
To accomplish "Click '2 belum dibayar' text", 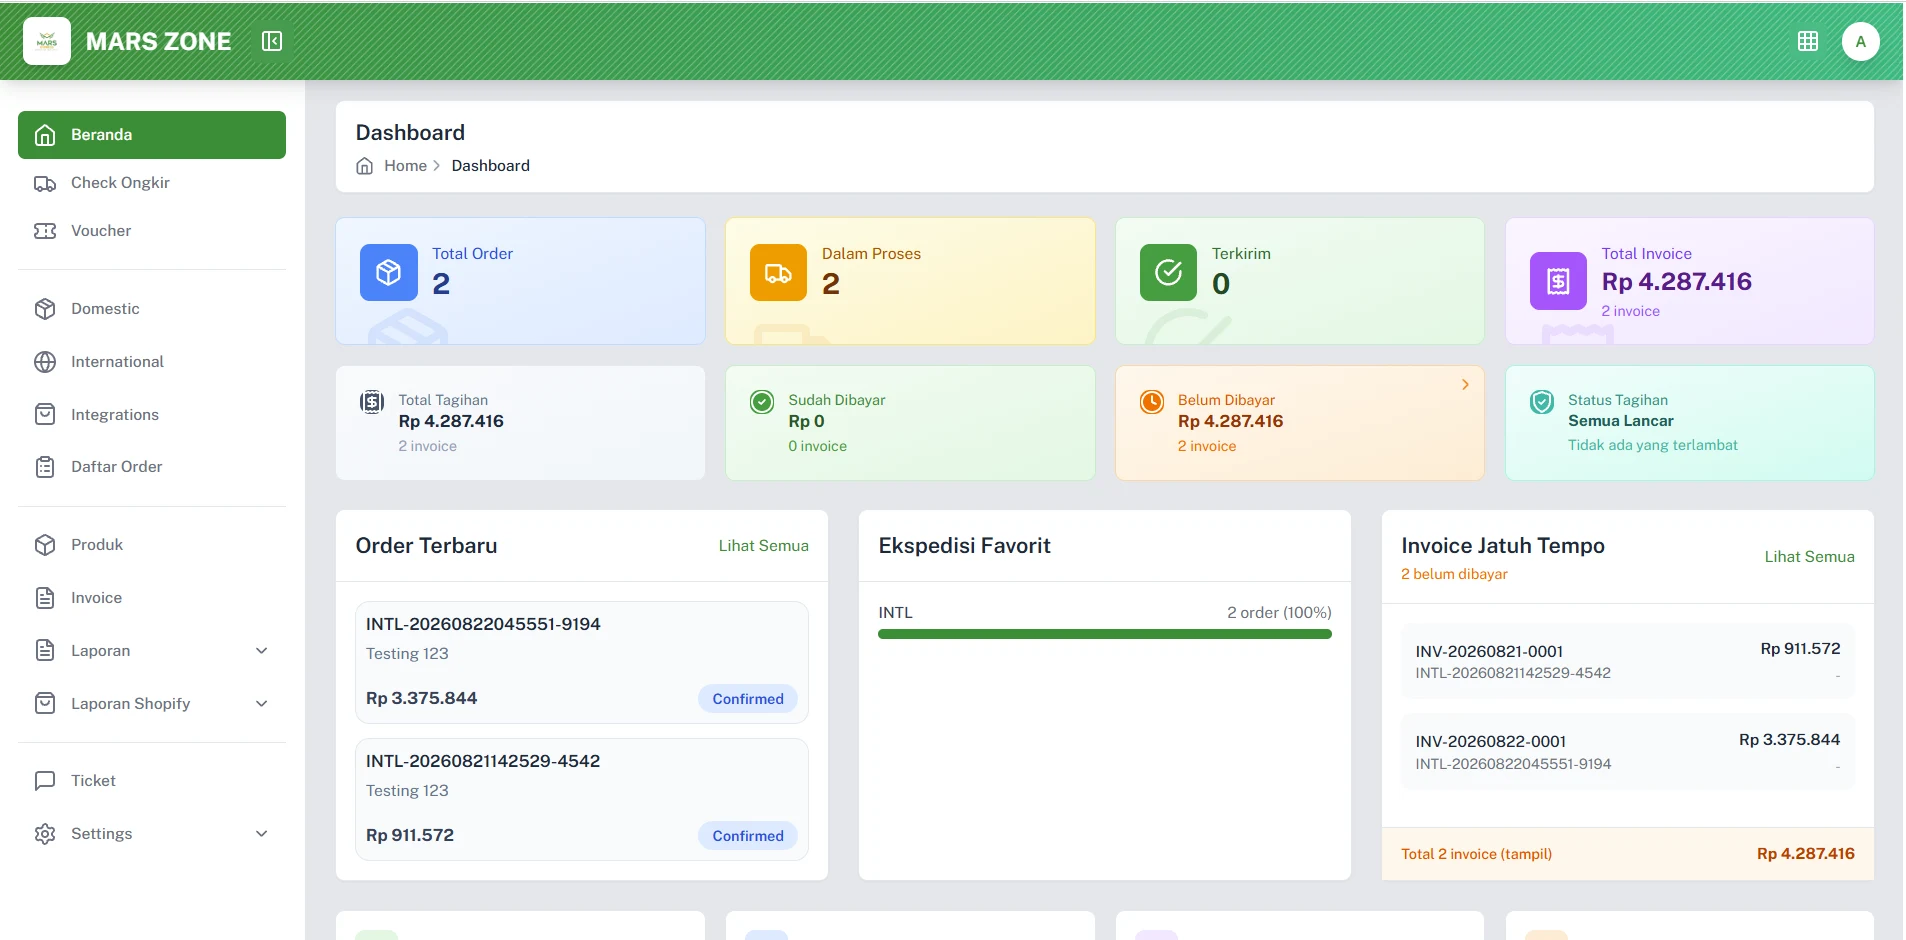I will pos(1454,574).
